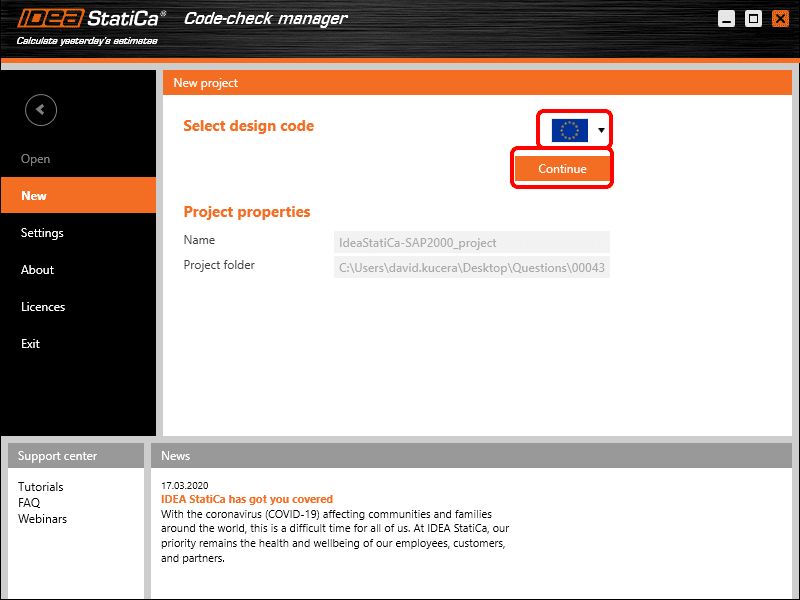The width and height of the screenshot is (800, 600).
Task: Open news headline IDEA StatiCa has got you covered
Action: tap(247, 499)
